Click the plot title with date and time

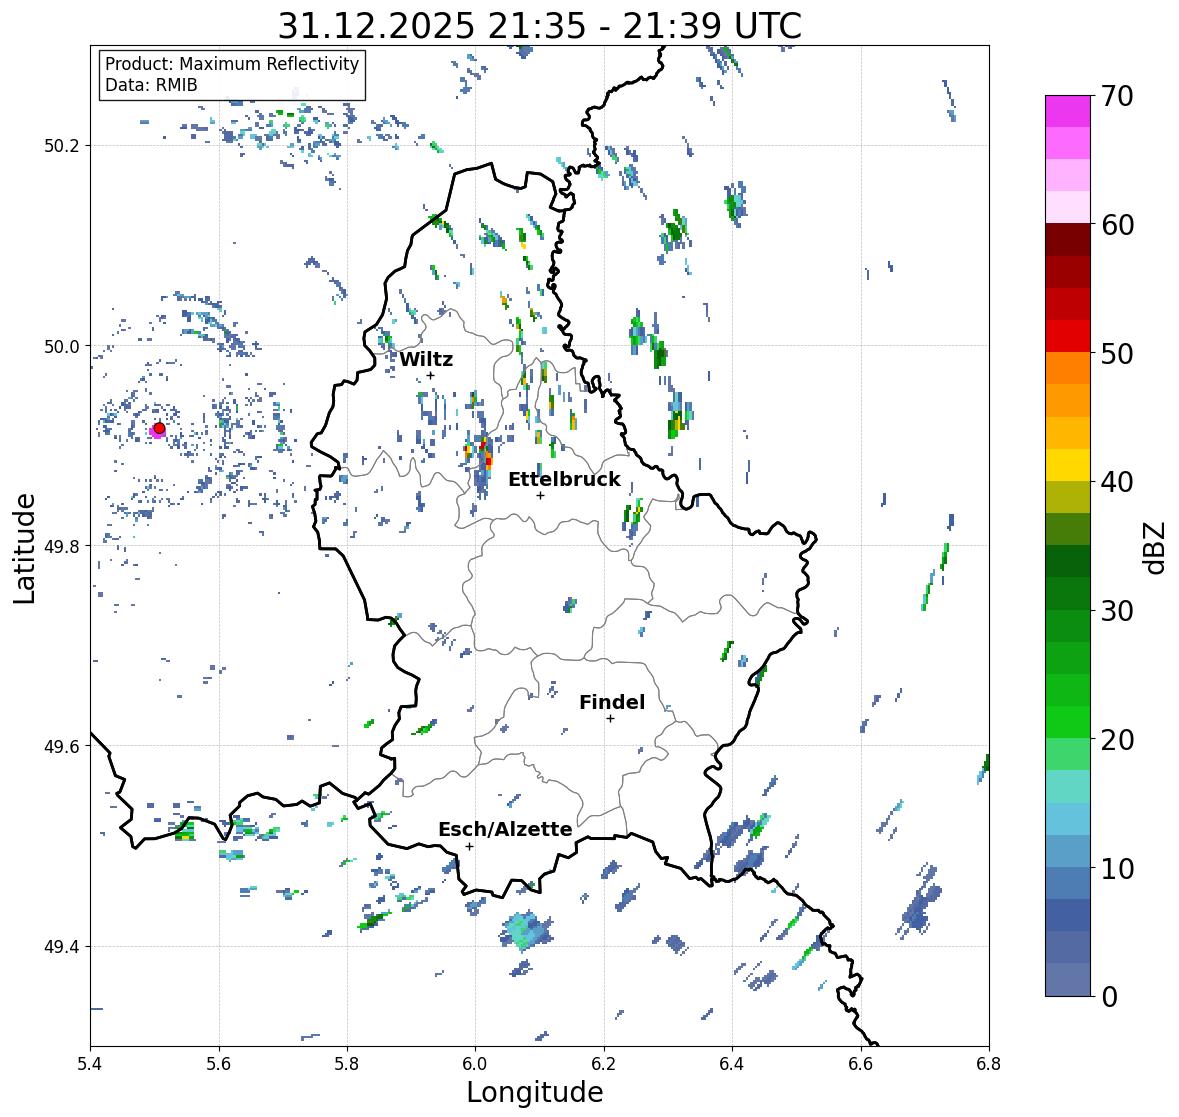539,26
